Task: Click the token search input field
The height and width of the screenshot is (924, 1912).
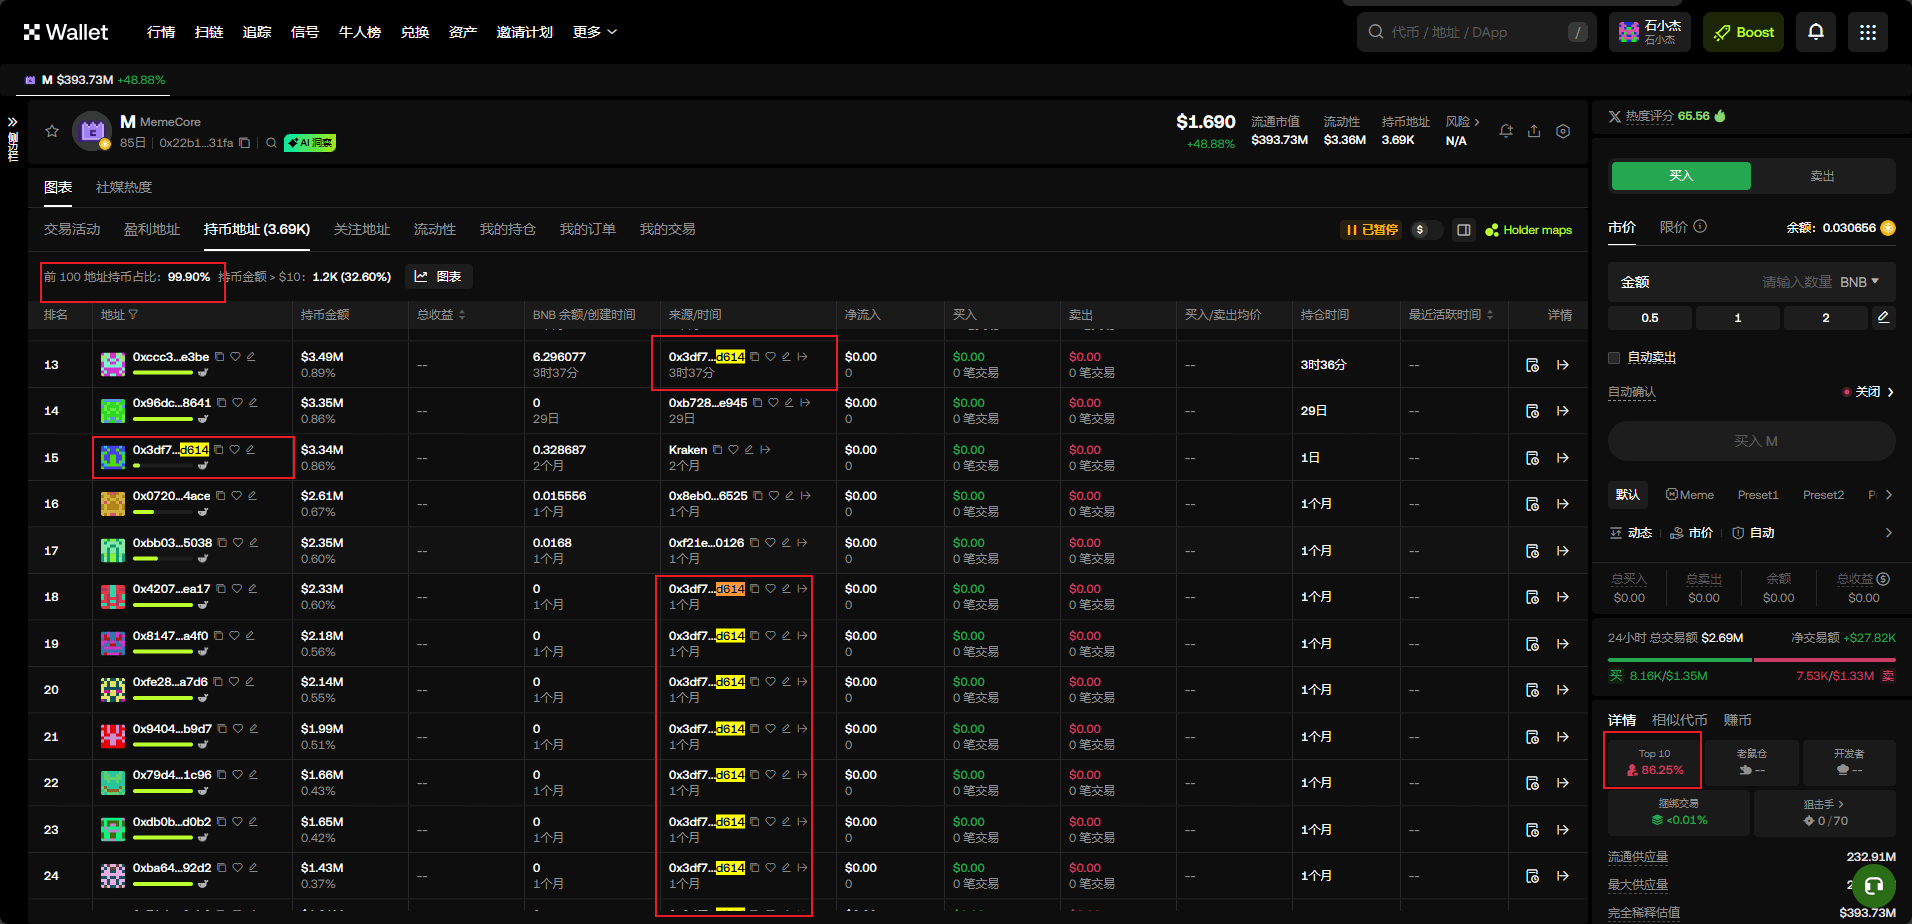Action: (x=1470, y=32)
